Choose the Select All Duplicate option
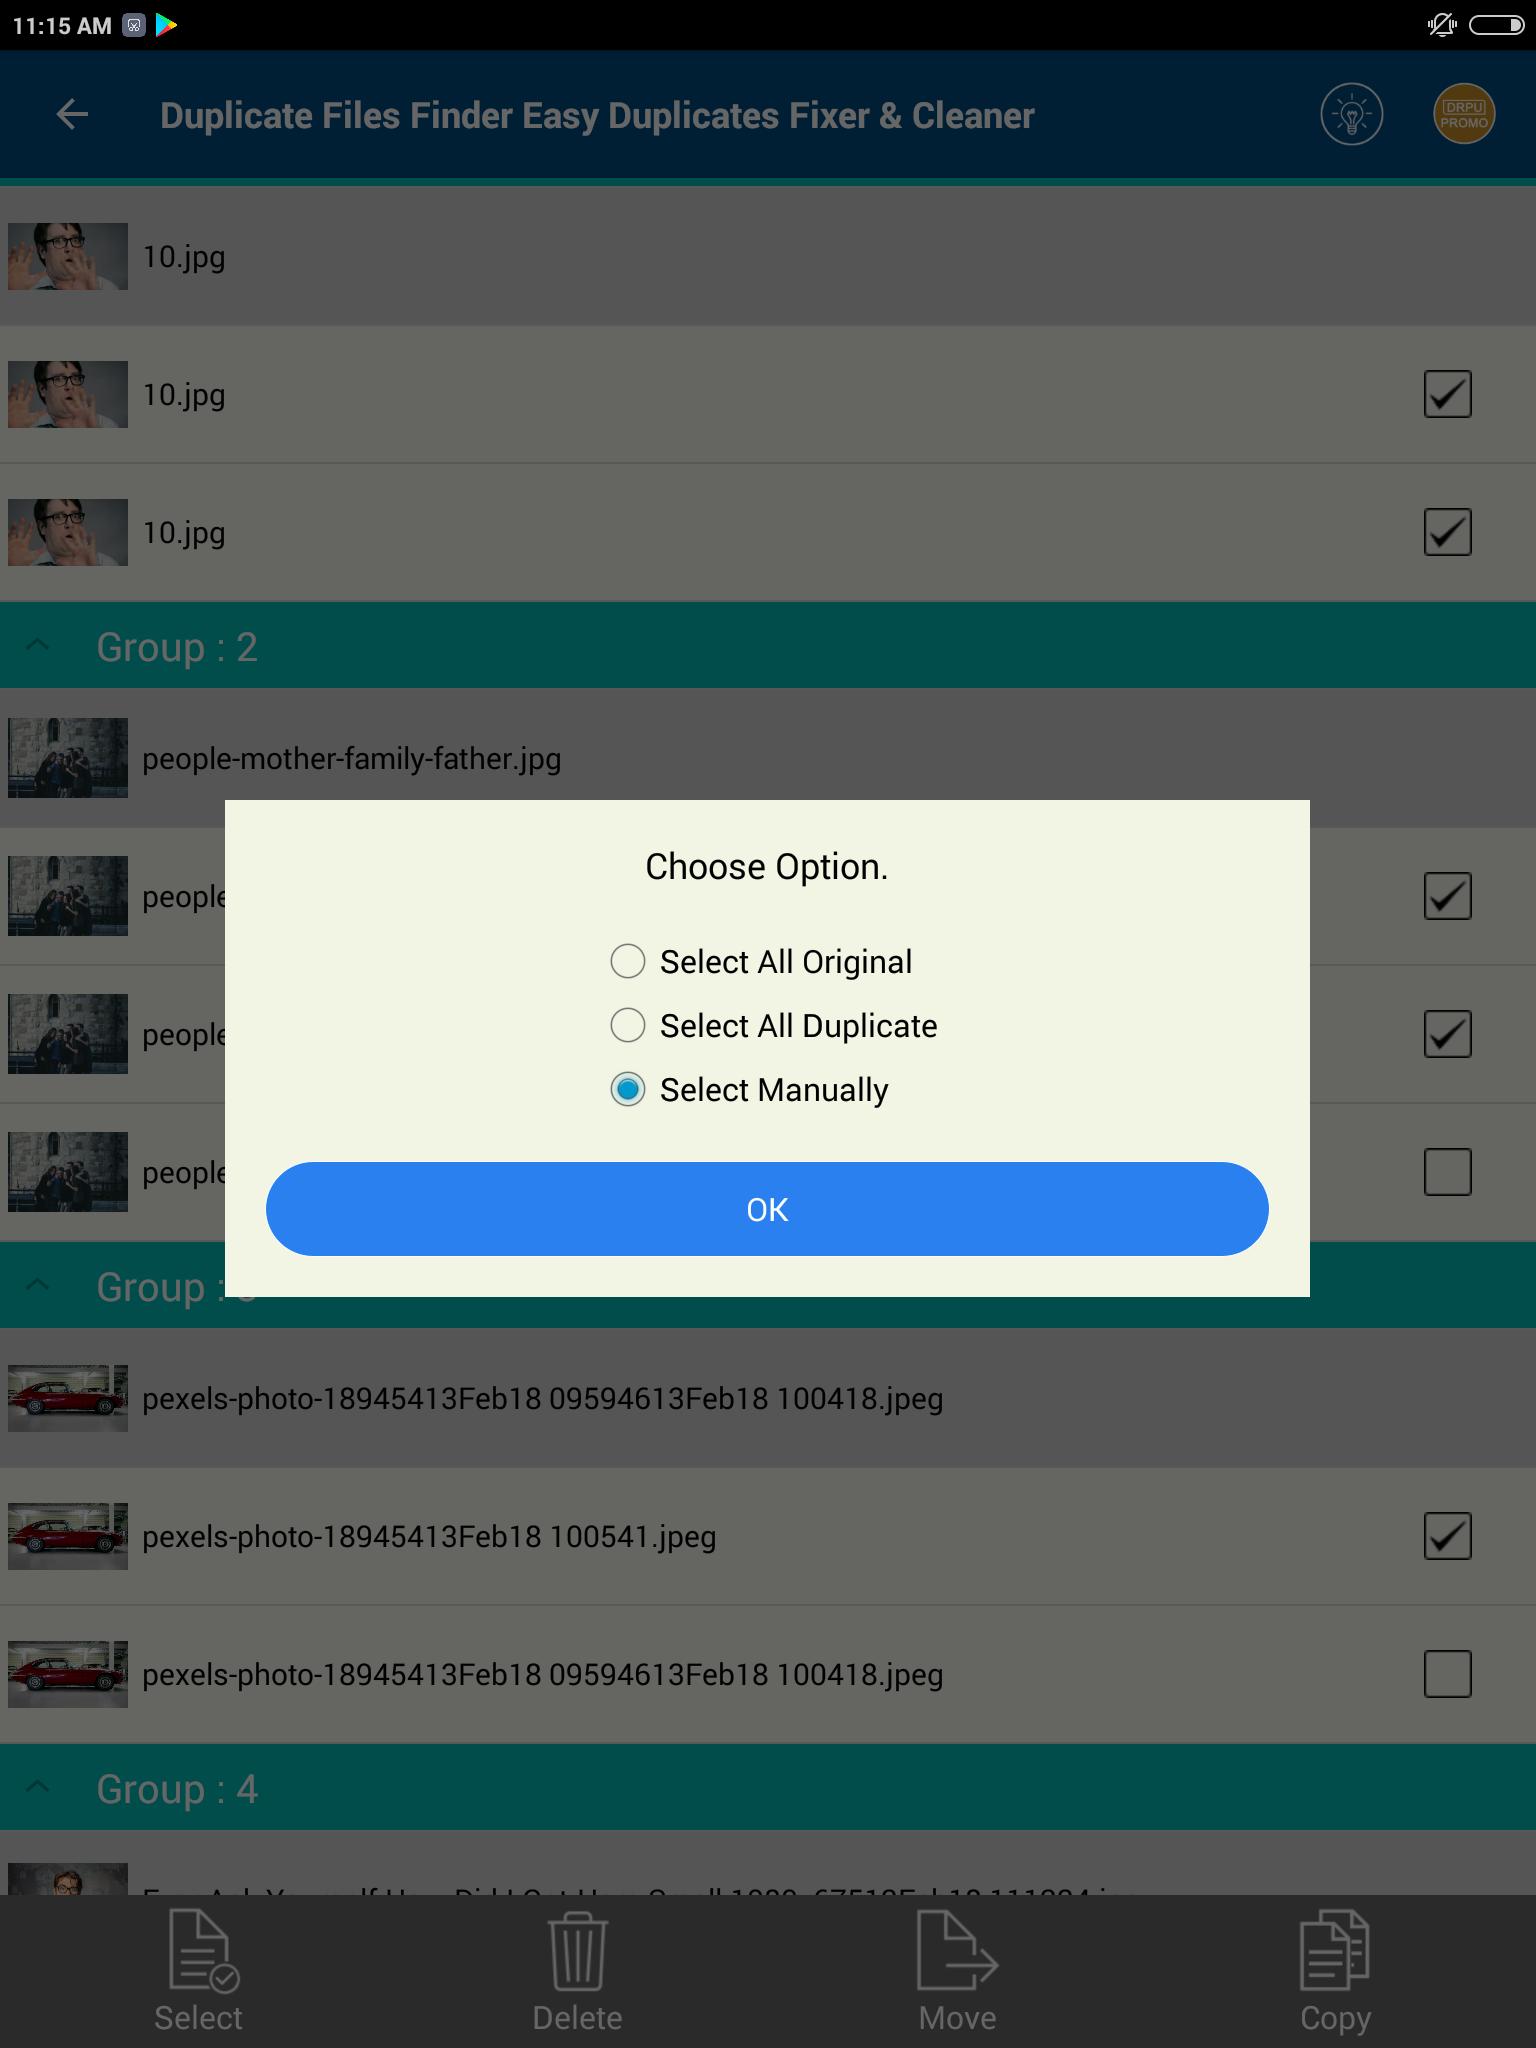This screenshot has height=2048, width=1536. (x=774, y=1025)
